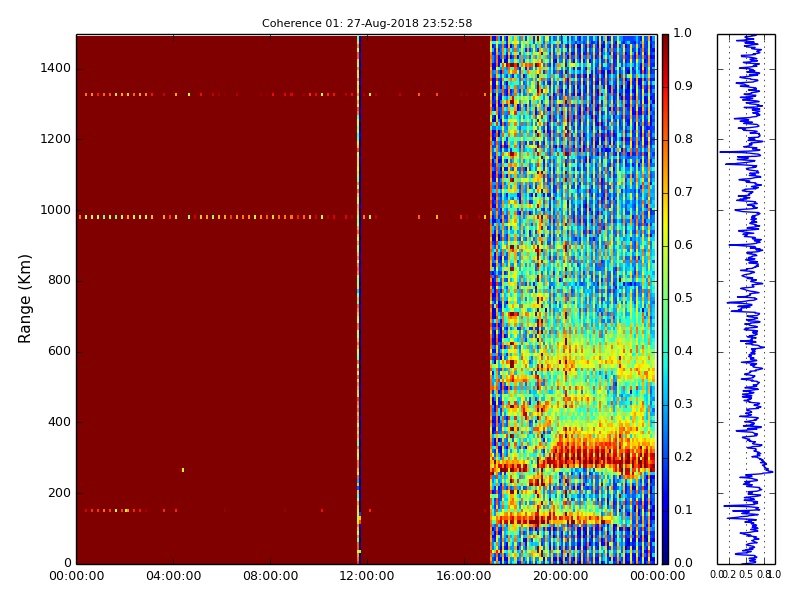Click the vertical stripe near 12:00:00 in the heatmap
The image size is (800, 600).
(x=358, y=299)
